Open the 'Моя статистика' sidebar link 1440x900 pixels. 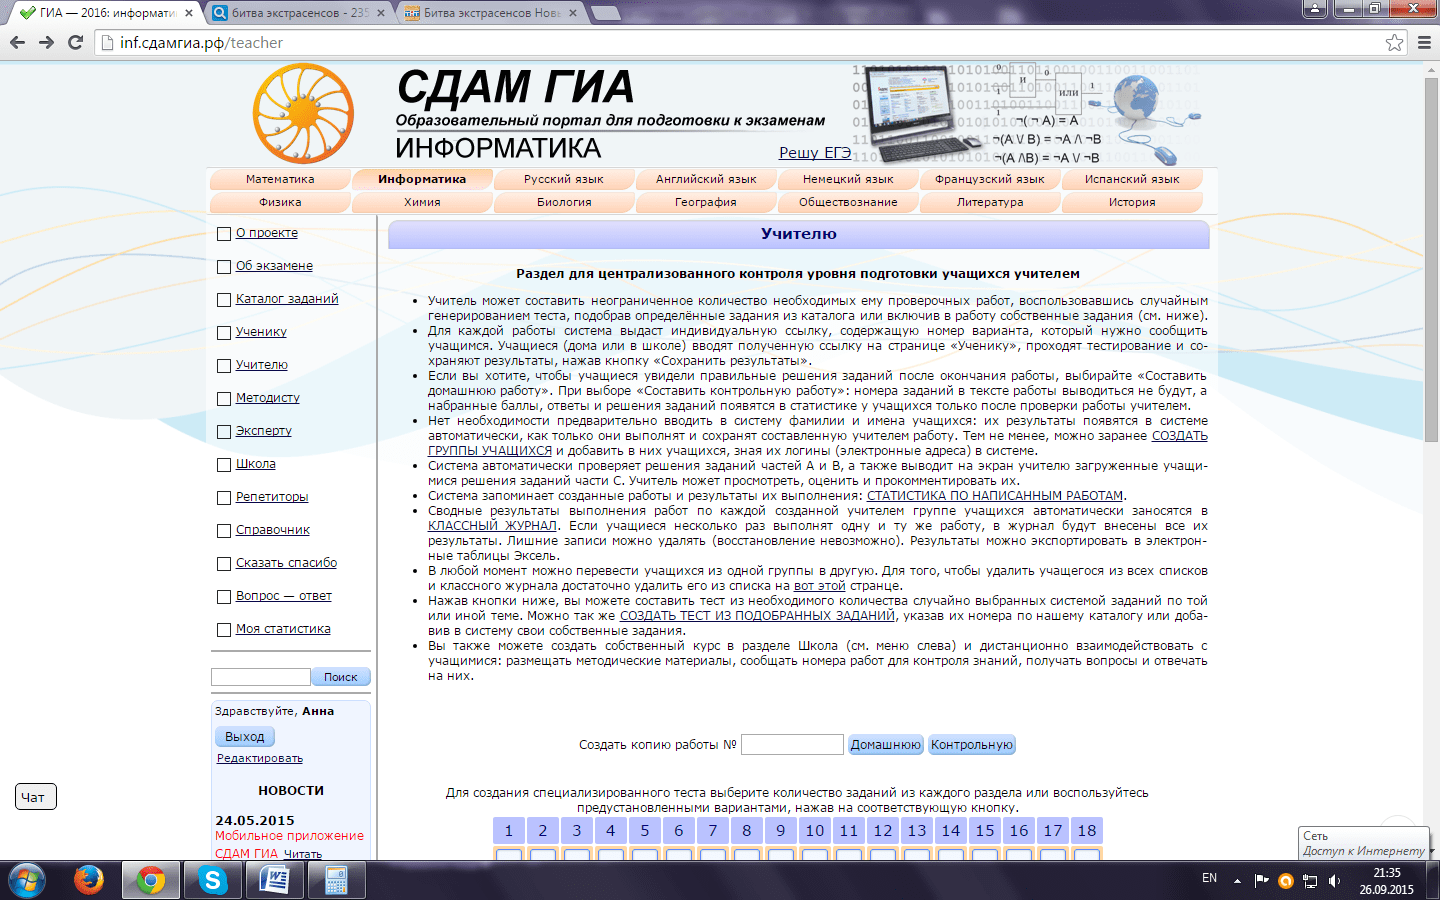coord(283,629)
